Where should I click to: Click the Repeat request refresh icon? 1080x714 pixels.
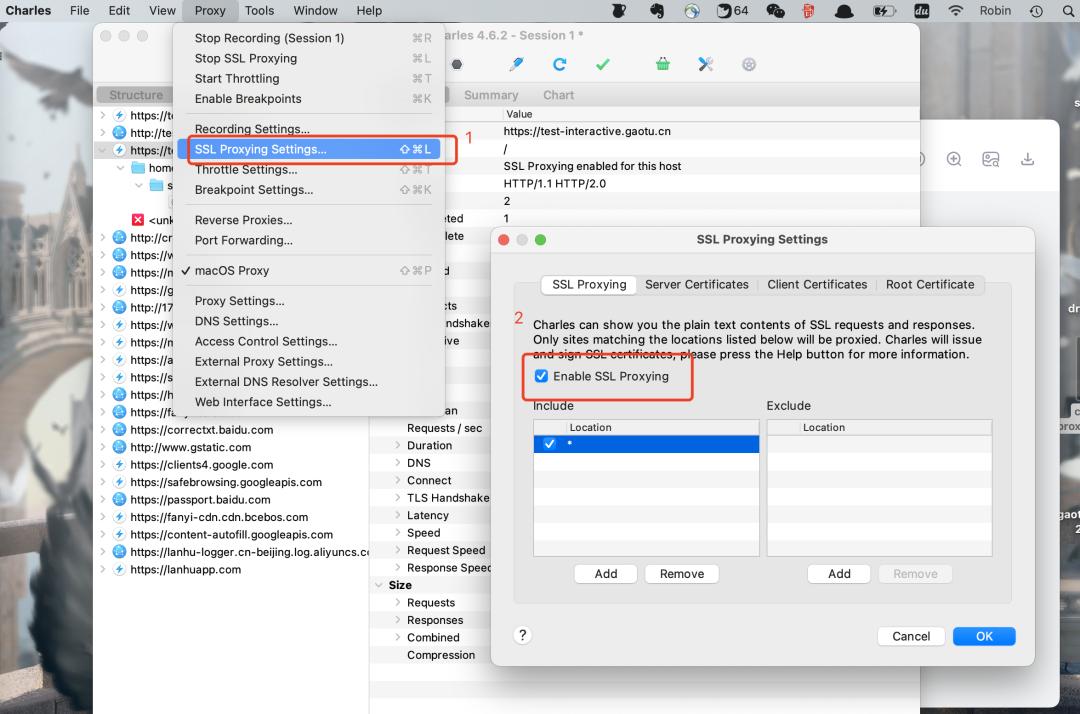pos(559,64)
